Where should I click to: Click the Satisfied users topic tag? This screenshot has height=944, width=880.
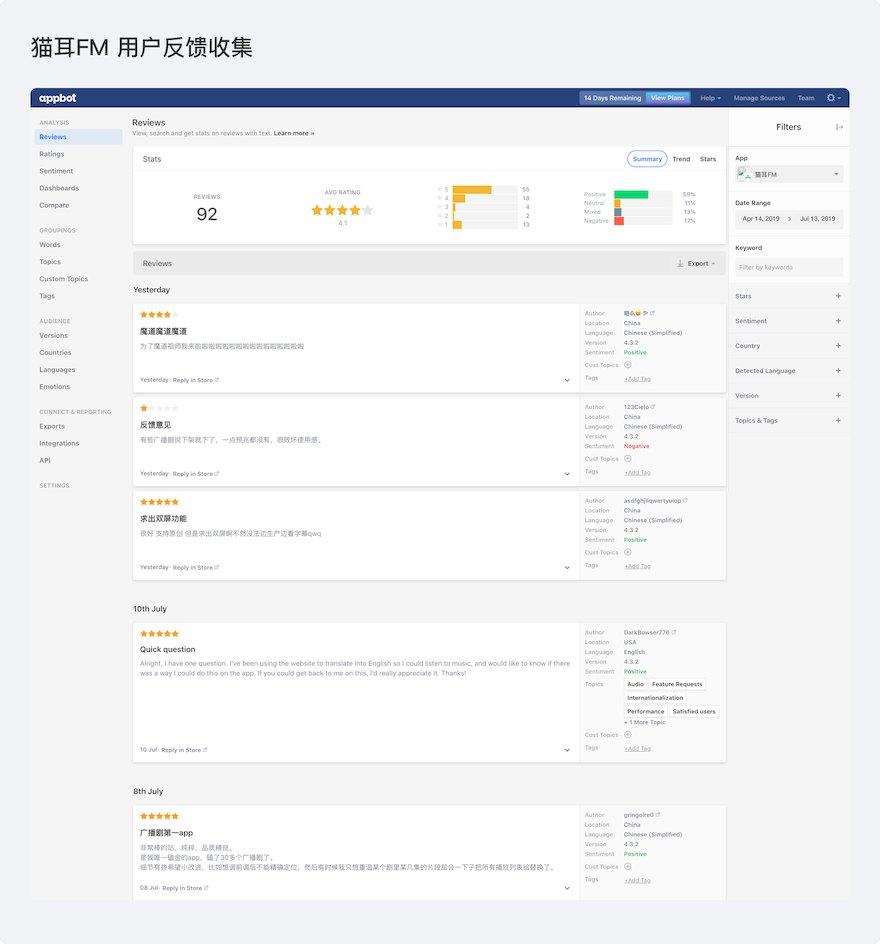[694, 712]
